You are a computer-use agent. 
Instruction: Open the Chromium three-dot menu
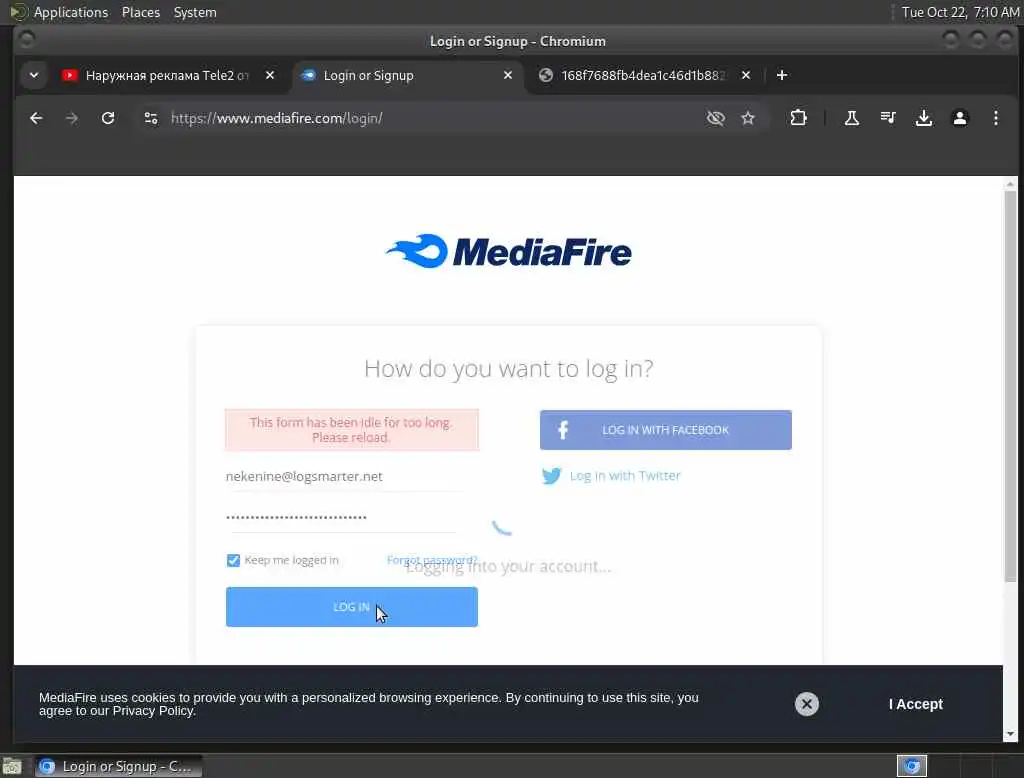[995, 118]
